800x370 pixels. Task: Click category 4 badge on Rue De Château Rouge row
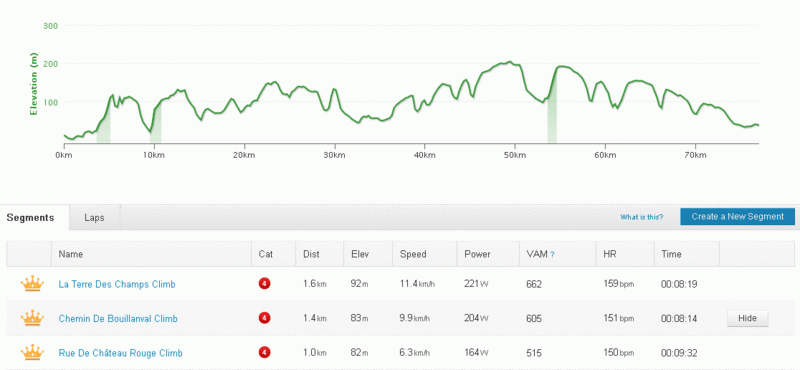coord(264,352)
